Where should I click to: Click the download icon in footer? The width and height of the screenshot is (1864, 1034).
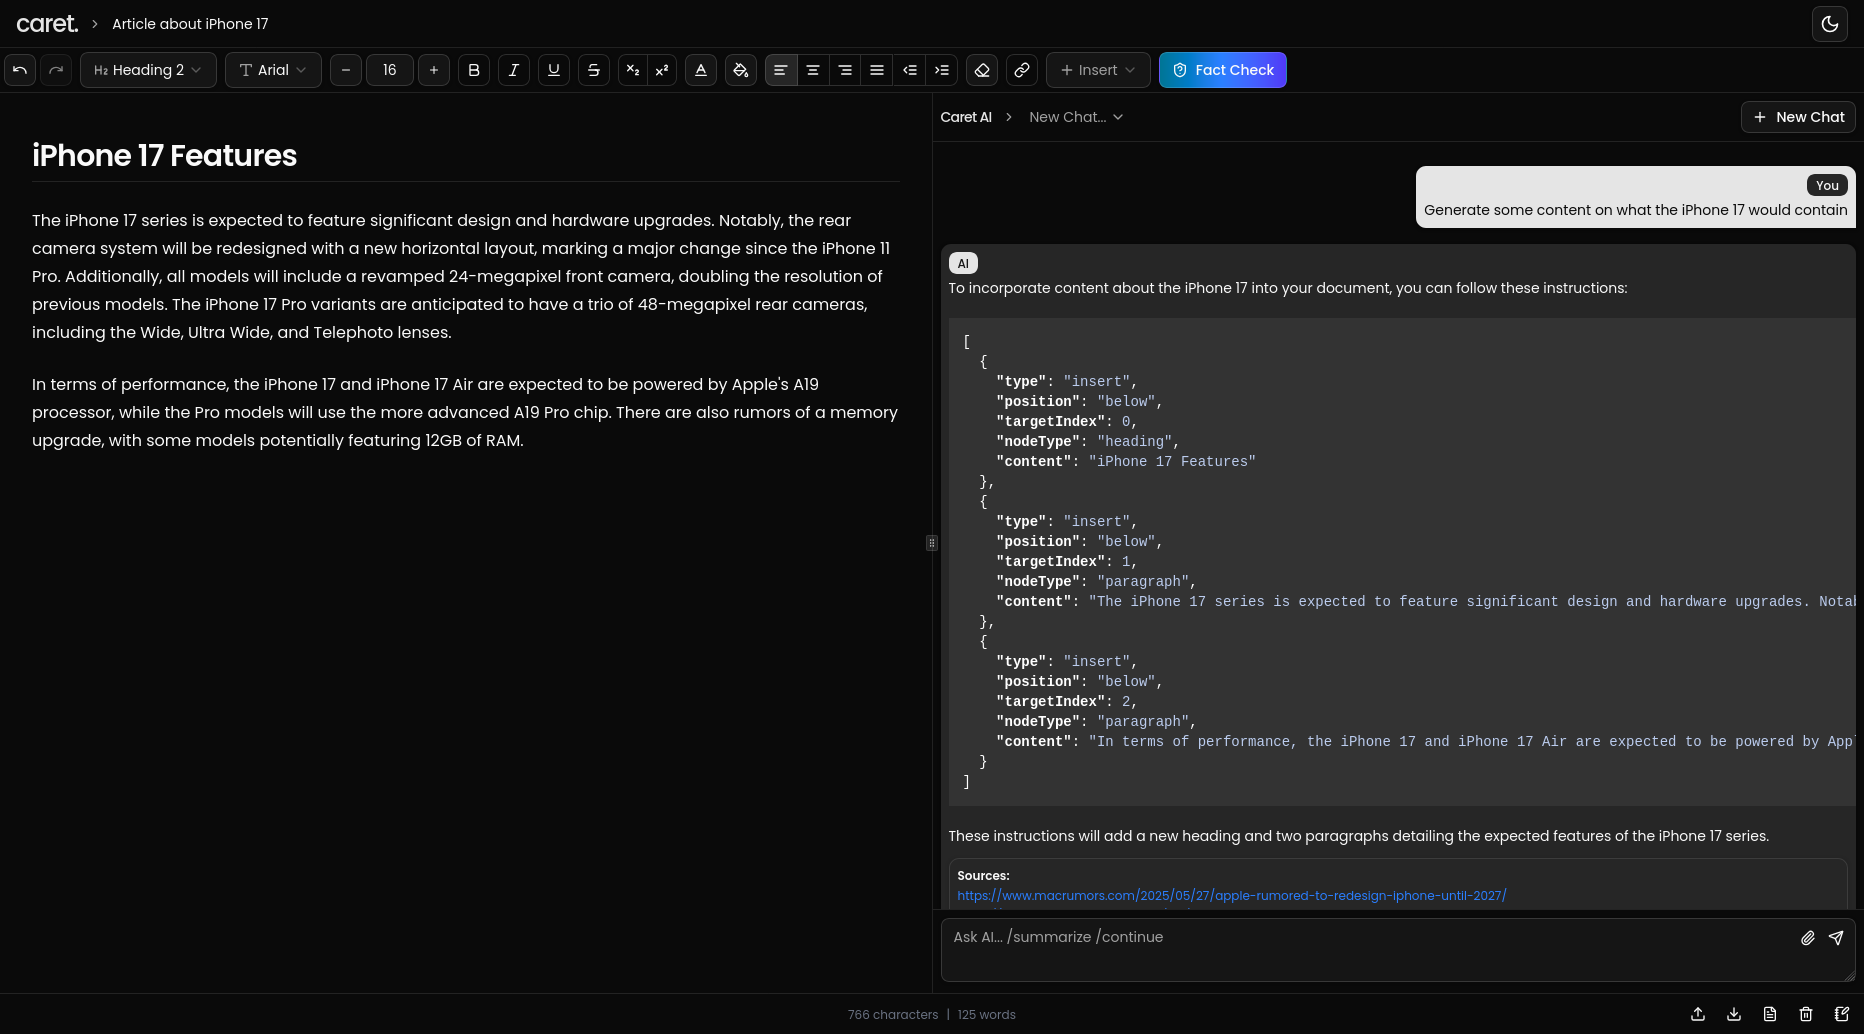point(1734,1014)
